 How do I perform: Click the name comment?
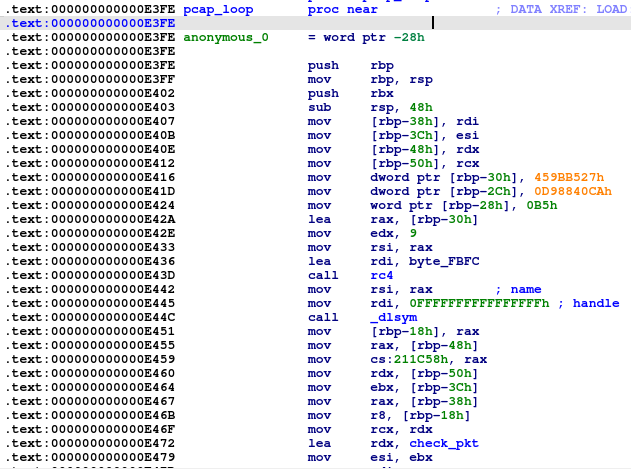pos(518,289)
